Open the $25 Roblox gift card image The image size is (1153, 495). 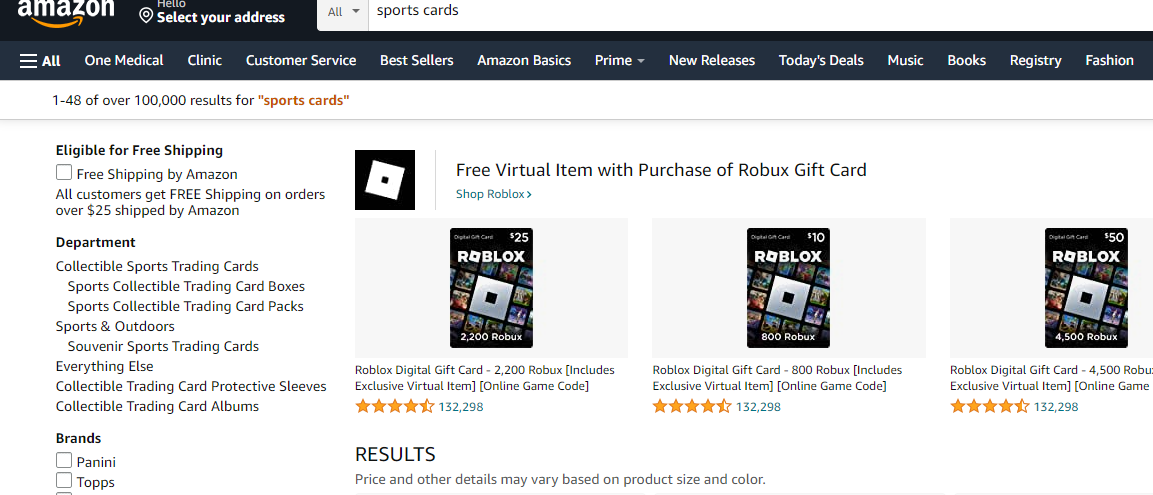(x=491, y=288)
